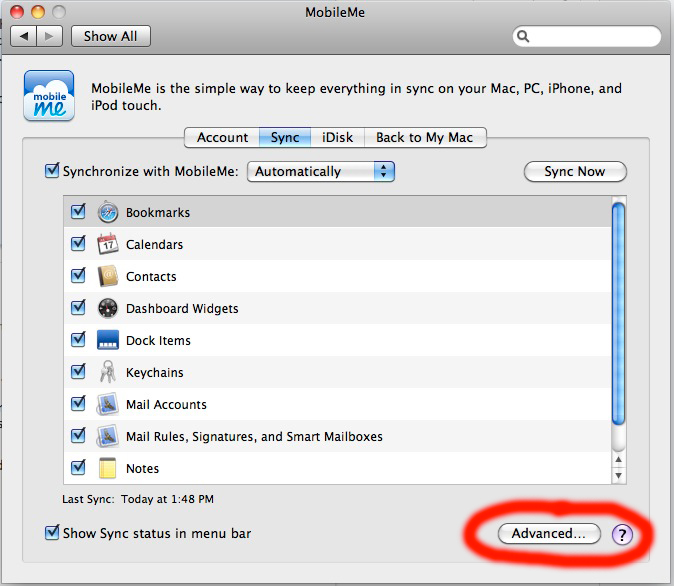Select the Keychains row label

[154, 372]
